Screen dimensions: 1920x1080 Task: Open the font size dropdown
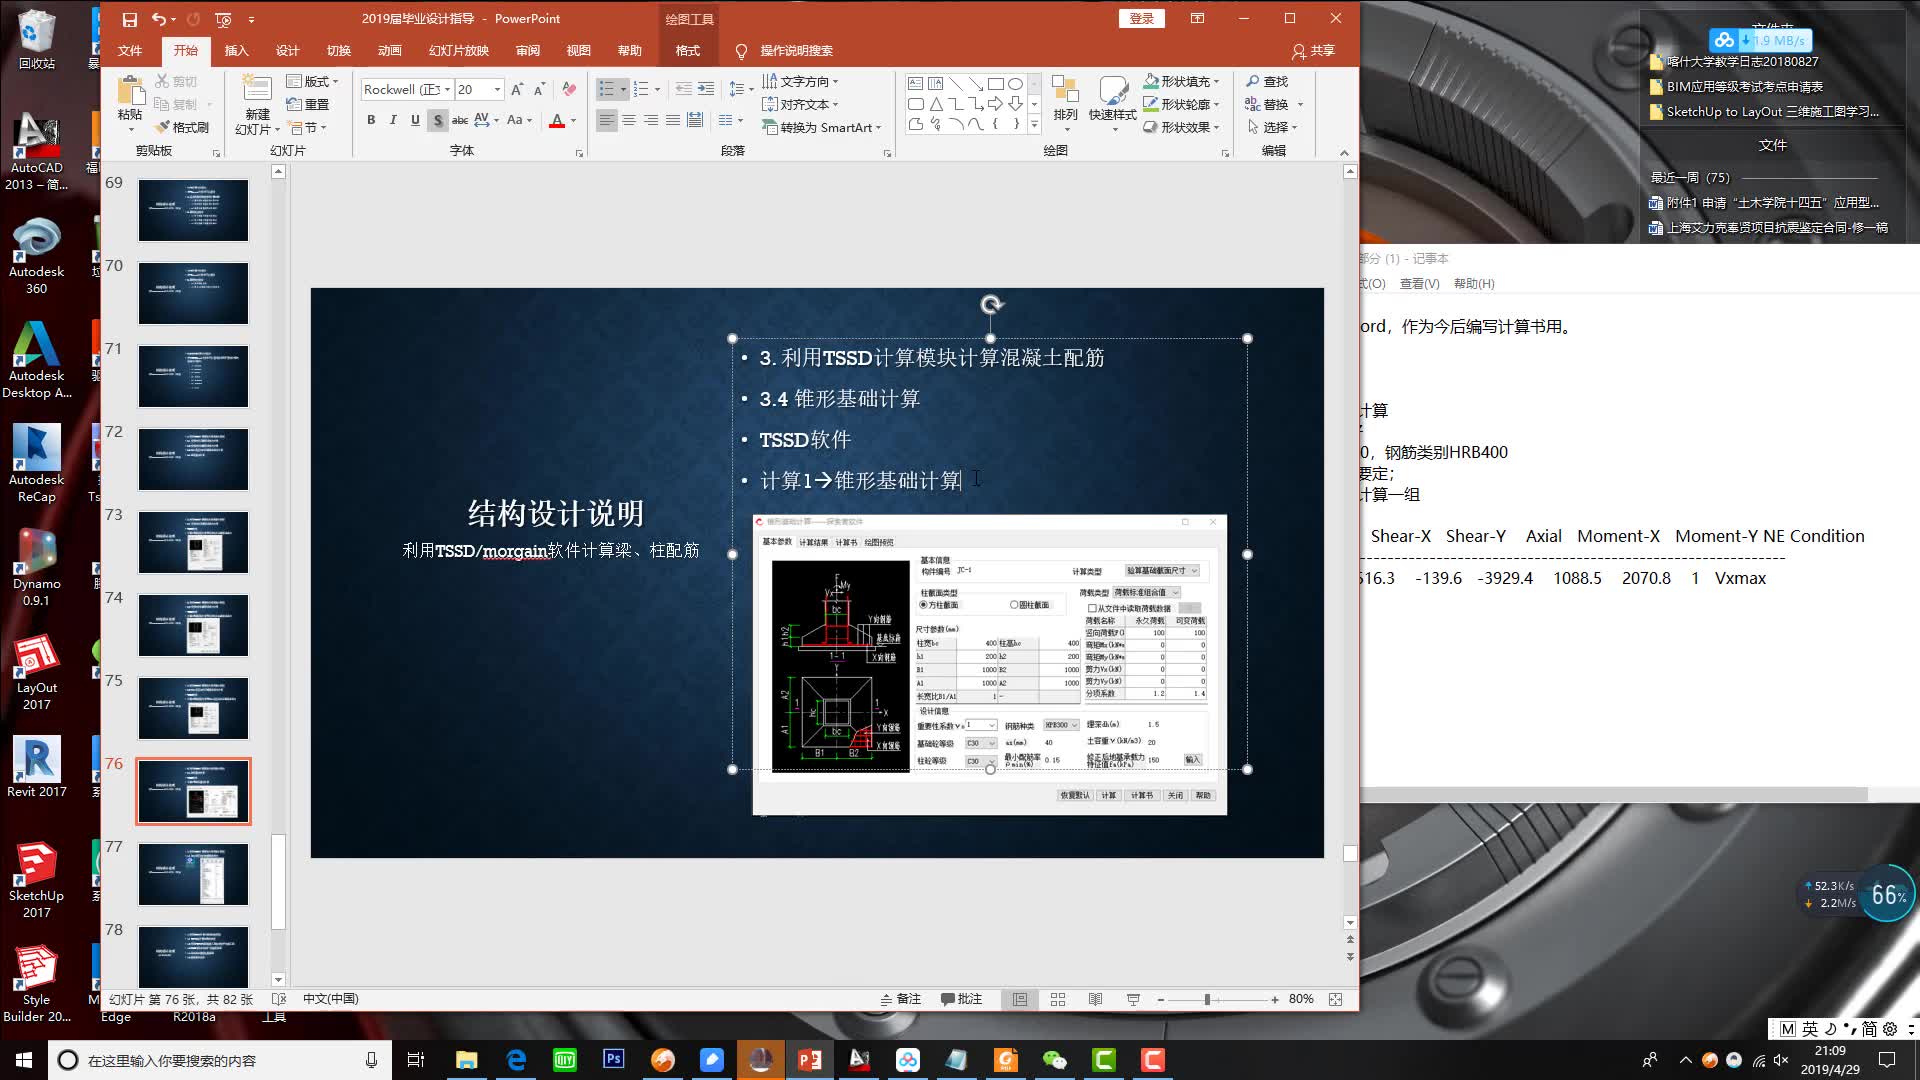[x=495, y=89]
